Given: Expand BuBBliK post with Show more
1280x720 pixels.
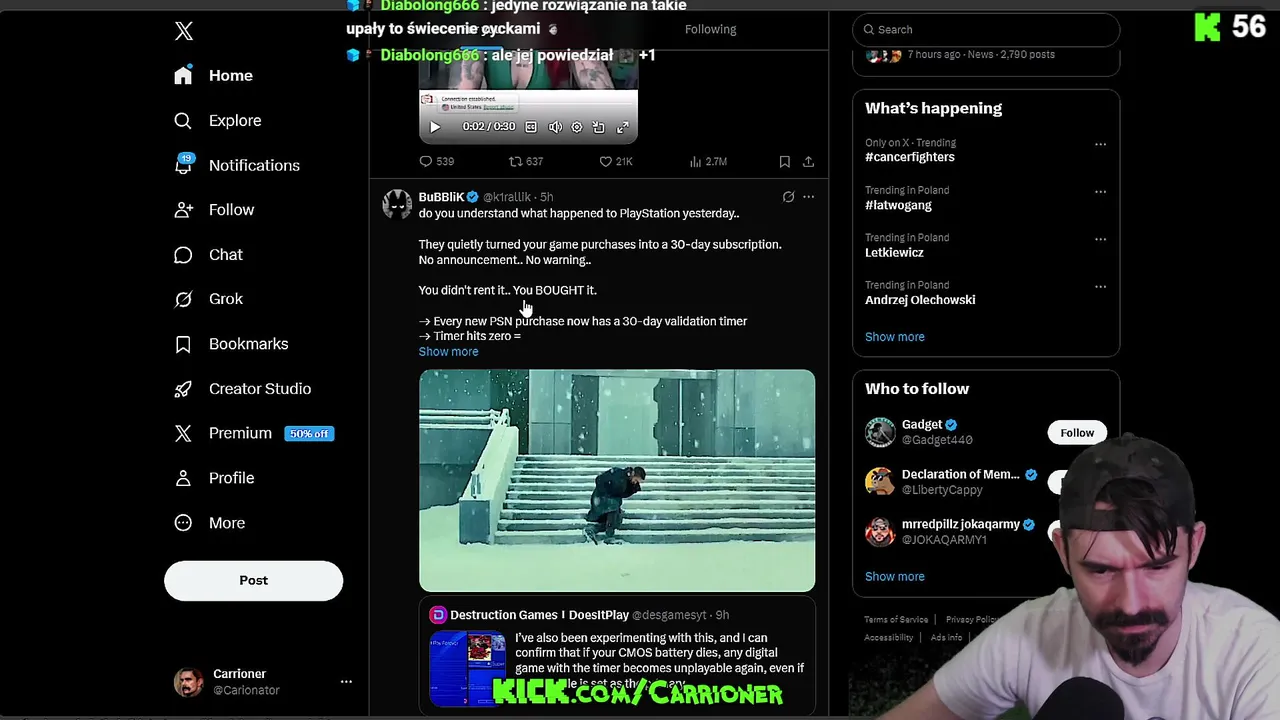Looking at the screenshot, I should [448, 352].
